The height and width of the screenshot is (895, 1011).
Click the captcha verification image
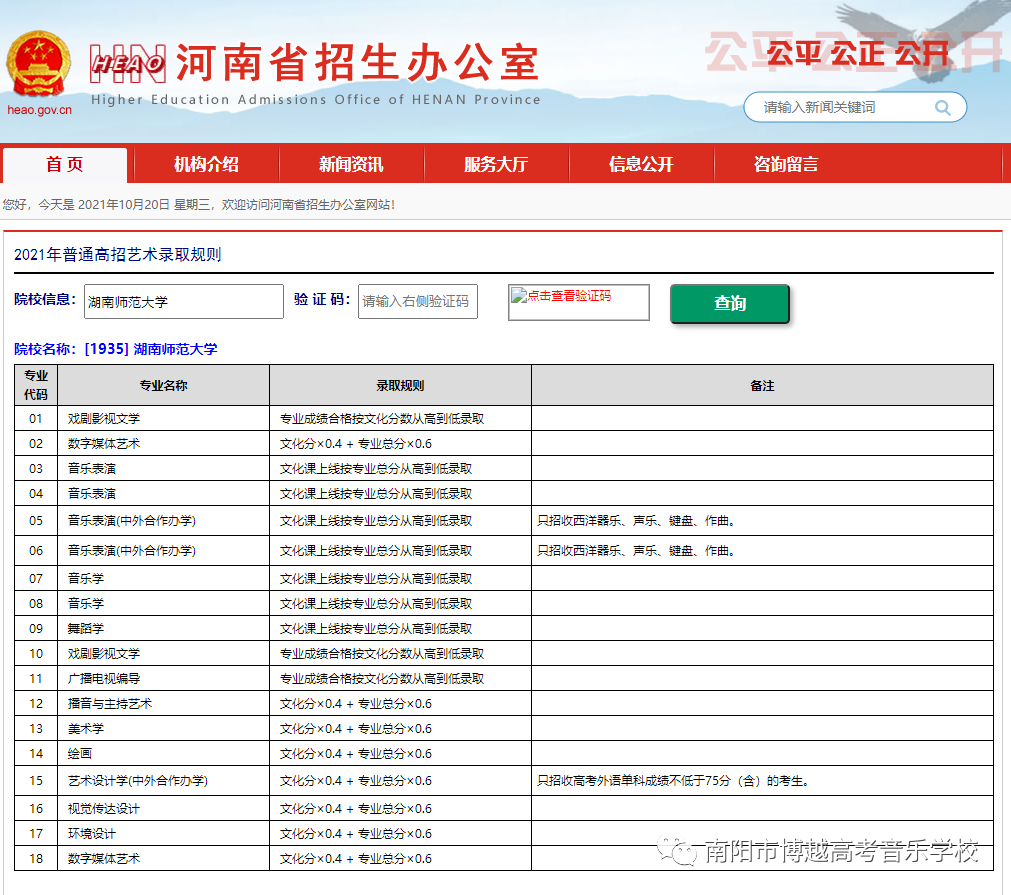tap(578, 302)
